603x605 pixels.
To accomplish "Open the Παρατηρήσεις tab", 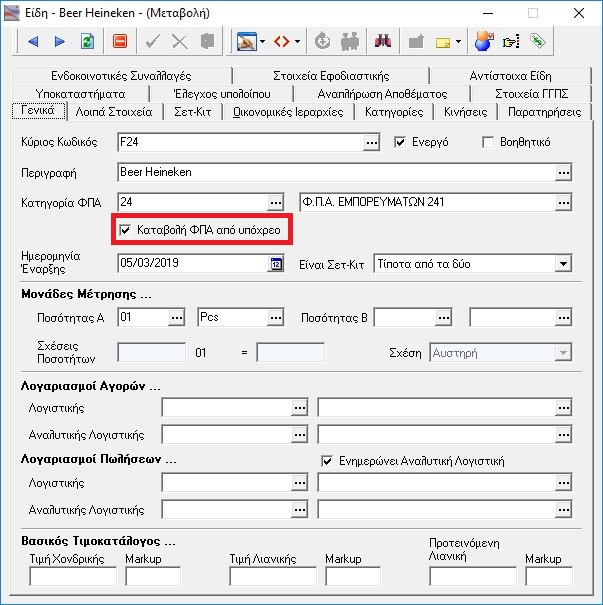I will [544, 112].
